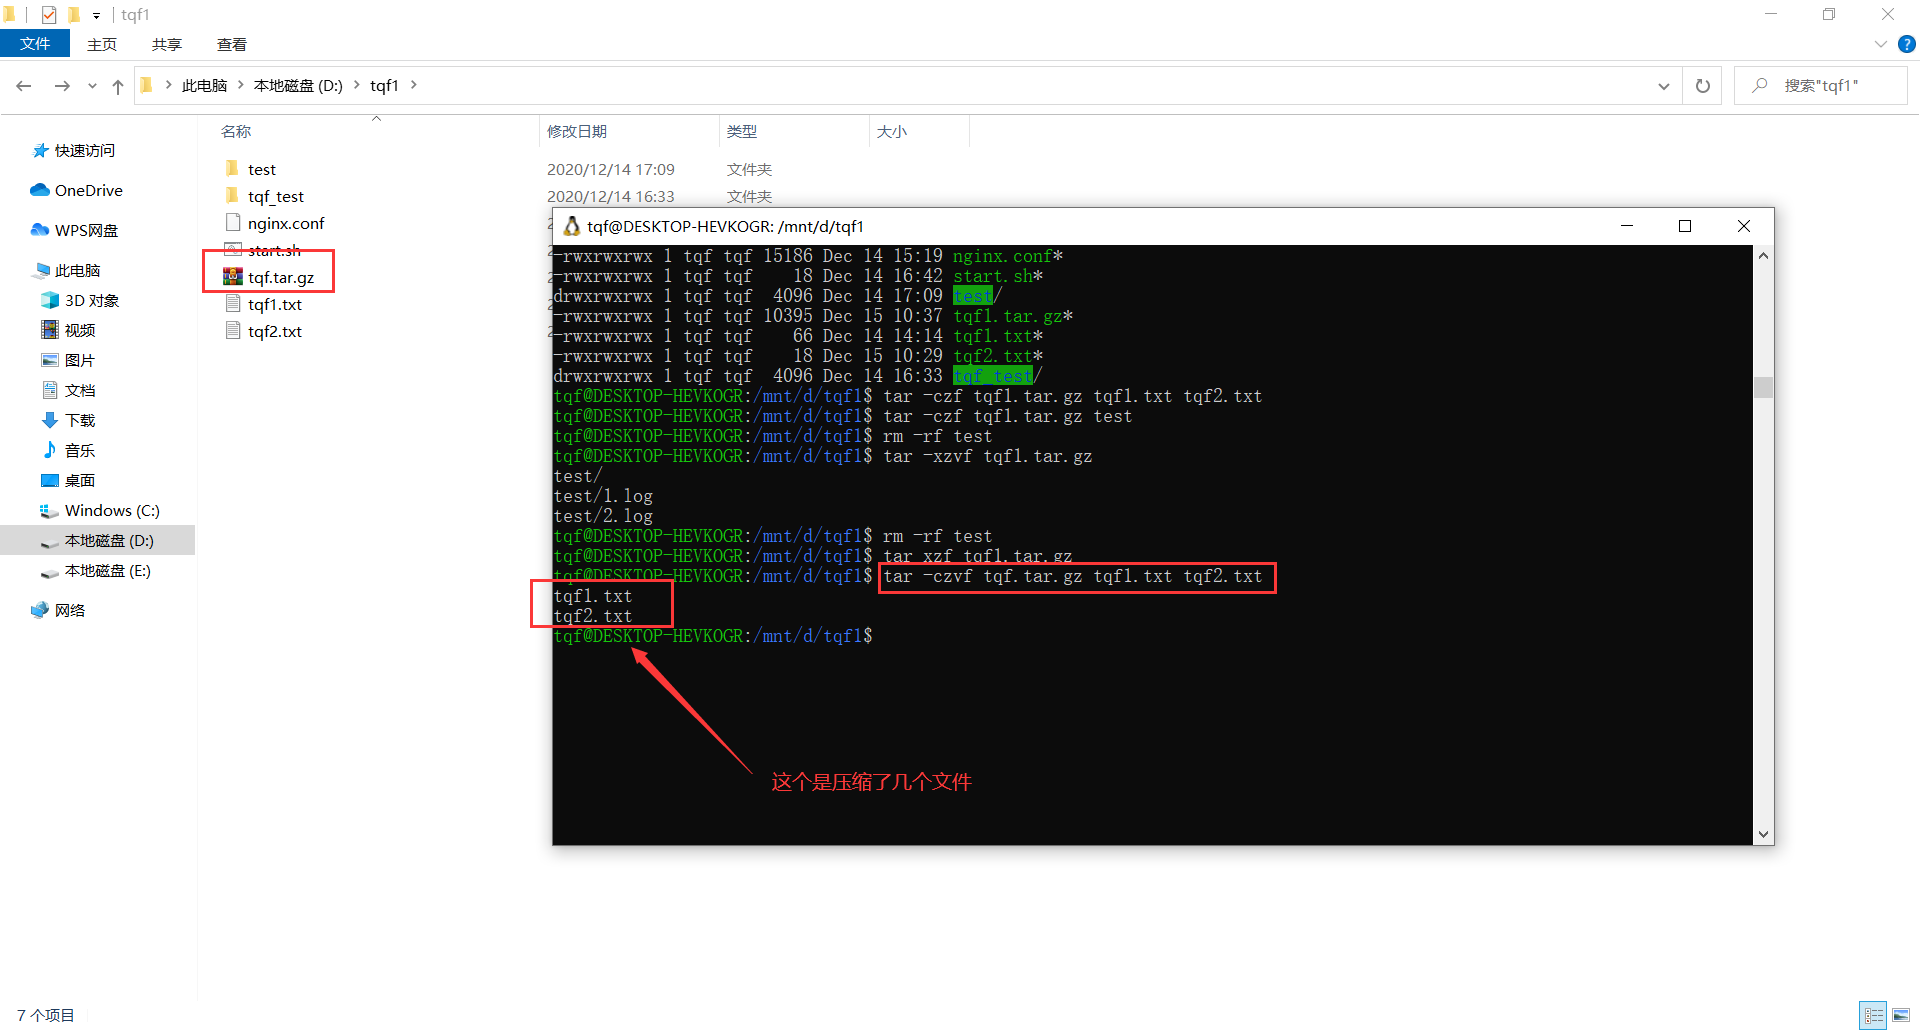This screenshot has width=1920, height=1030.
Task: Click 此电脑 in the address breadcrumb
Action: point(204,86)
